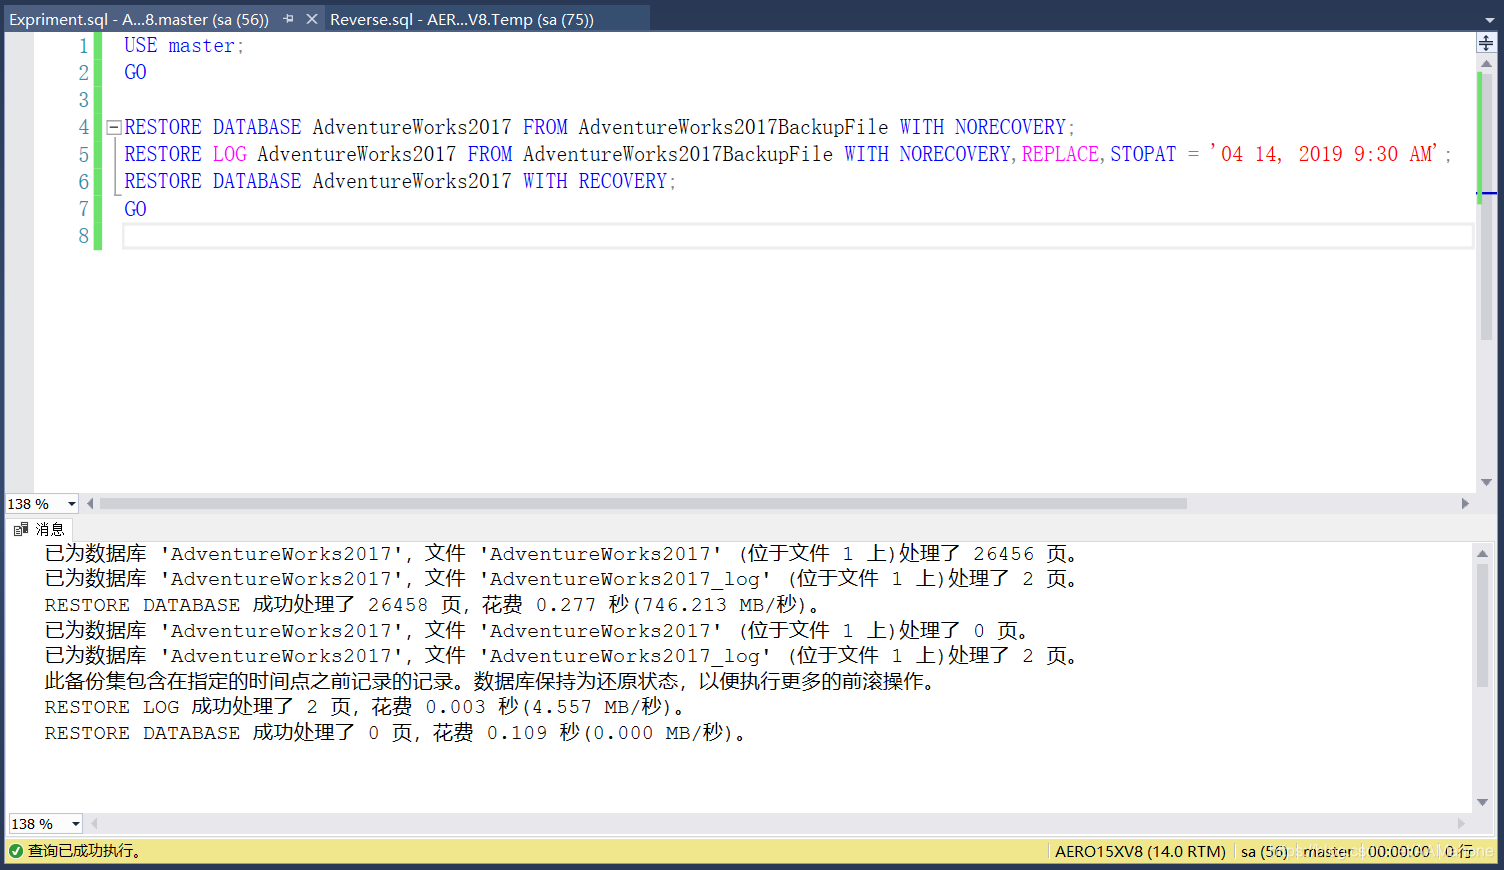Pin the Expriment.sql tab
The height and width of the screenshot is (870, 1504).
[289, 19]
